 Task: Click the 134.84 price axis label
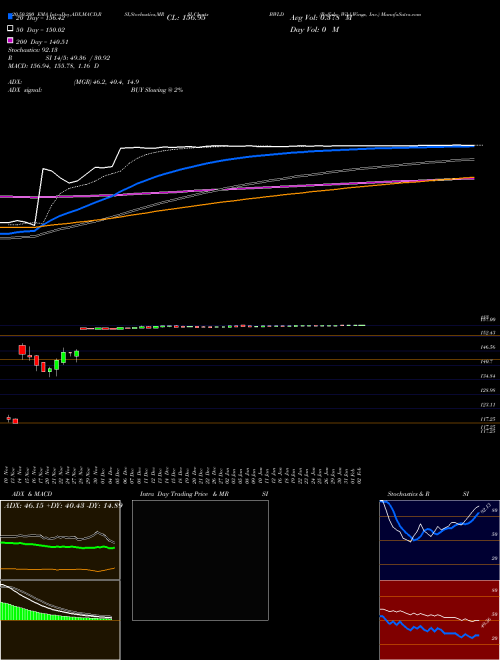coord(488,376)
